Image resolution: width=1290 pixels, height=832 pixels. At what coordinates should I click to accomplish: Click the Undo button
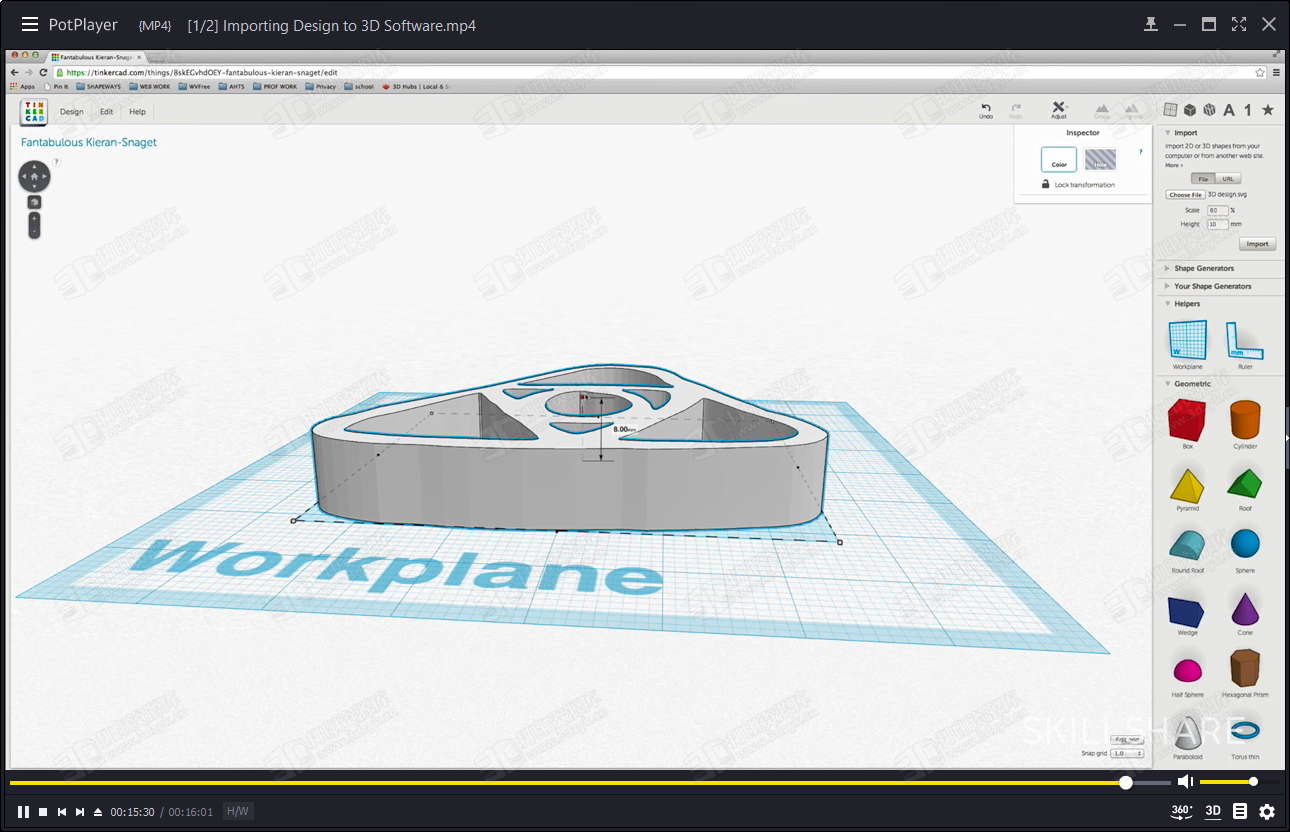coord(986,110)
